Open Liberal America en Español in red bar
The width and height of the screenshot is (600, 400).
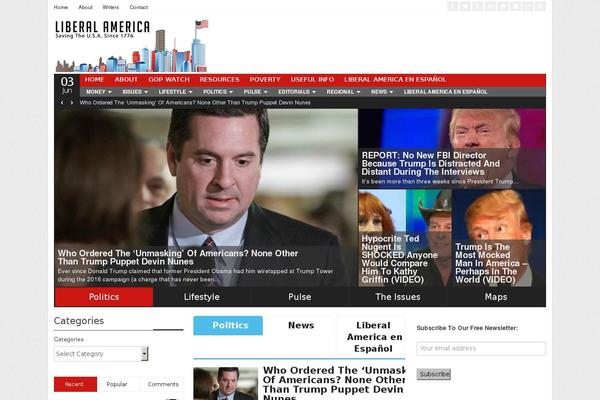[395, 80]
